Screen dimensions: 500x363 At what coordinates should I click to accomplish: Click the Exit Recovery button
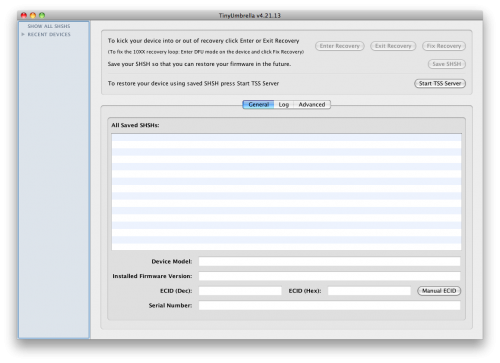[x=393, y=46]
